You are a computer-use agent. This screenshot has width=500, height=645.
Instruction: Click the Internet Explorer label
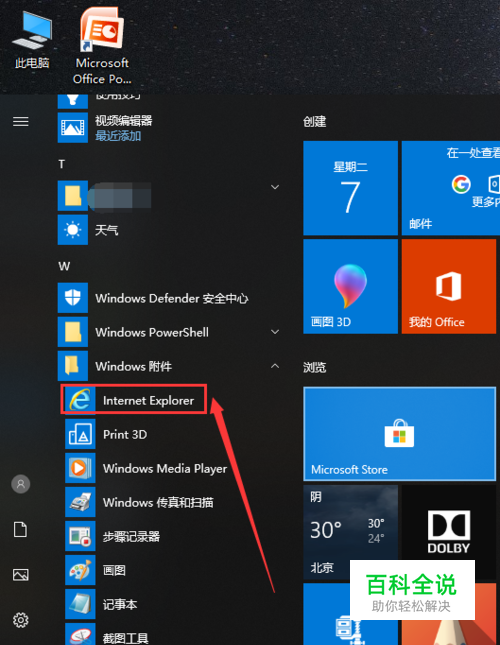pyautogui.click(x=148, y=400)
